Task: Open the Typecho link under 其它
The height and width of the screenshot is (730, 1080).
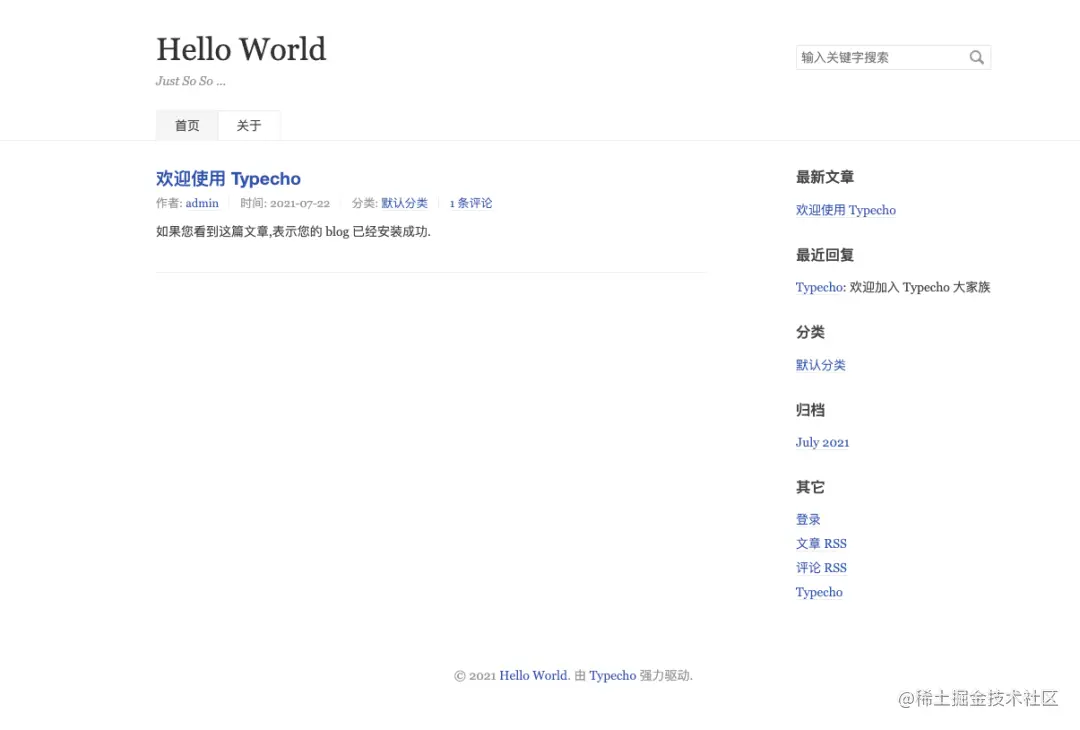Action: [x=819, y=592]
